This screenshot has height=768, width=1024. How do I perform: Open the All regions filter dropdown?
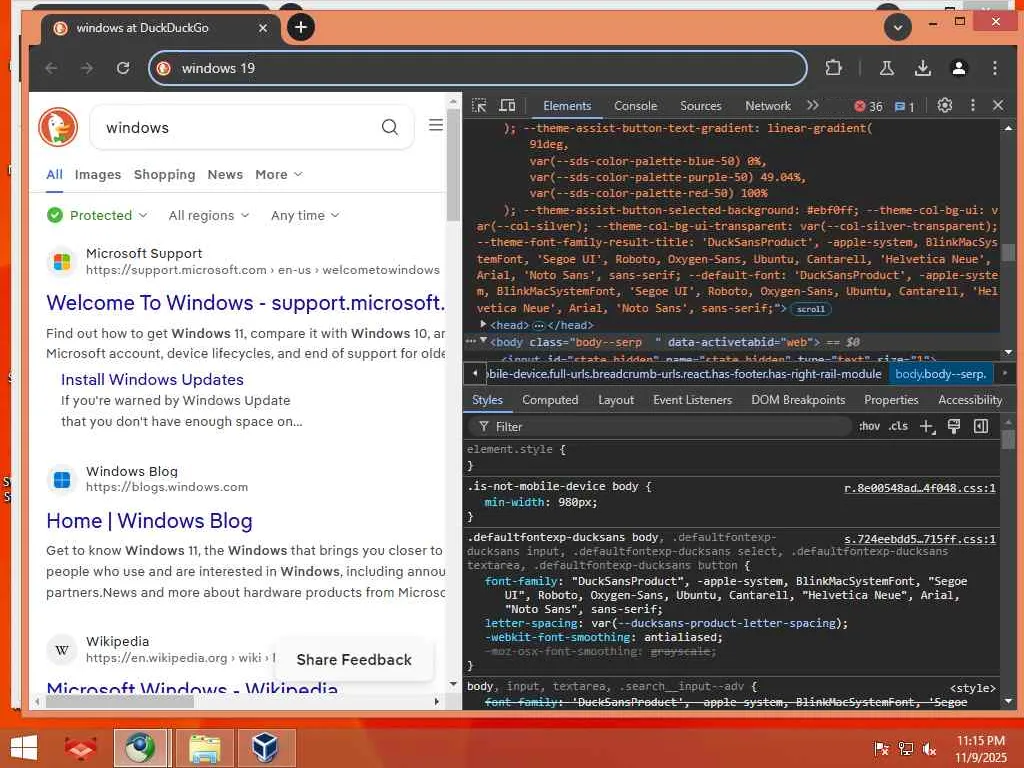[209, 215]
